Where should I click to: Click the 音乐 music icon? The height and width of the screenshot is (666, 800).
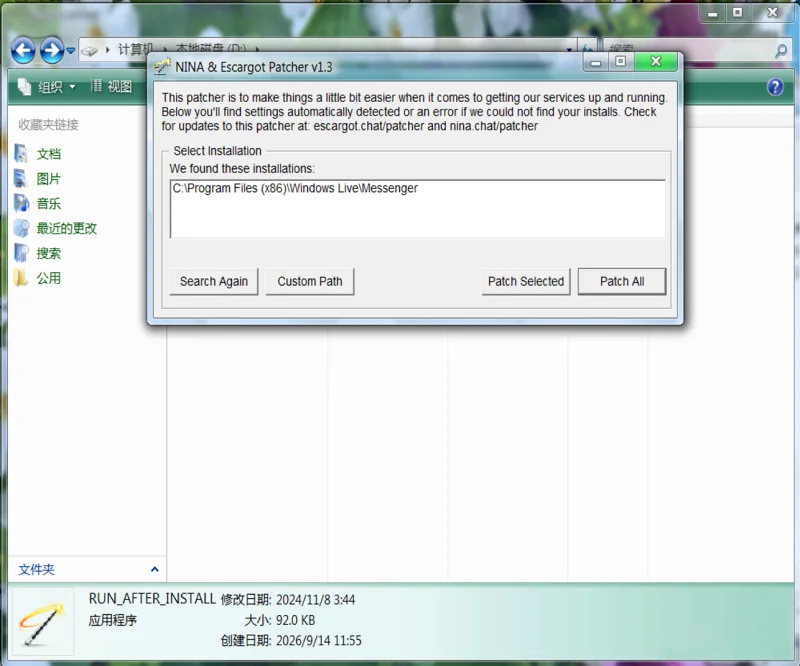[x=21, y=203]
